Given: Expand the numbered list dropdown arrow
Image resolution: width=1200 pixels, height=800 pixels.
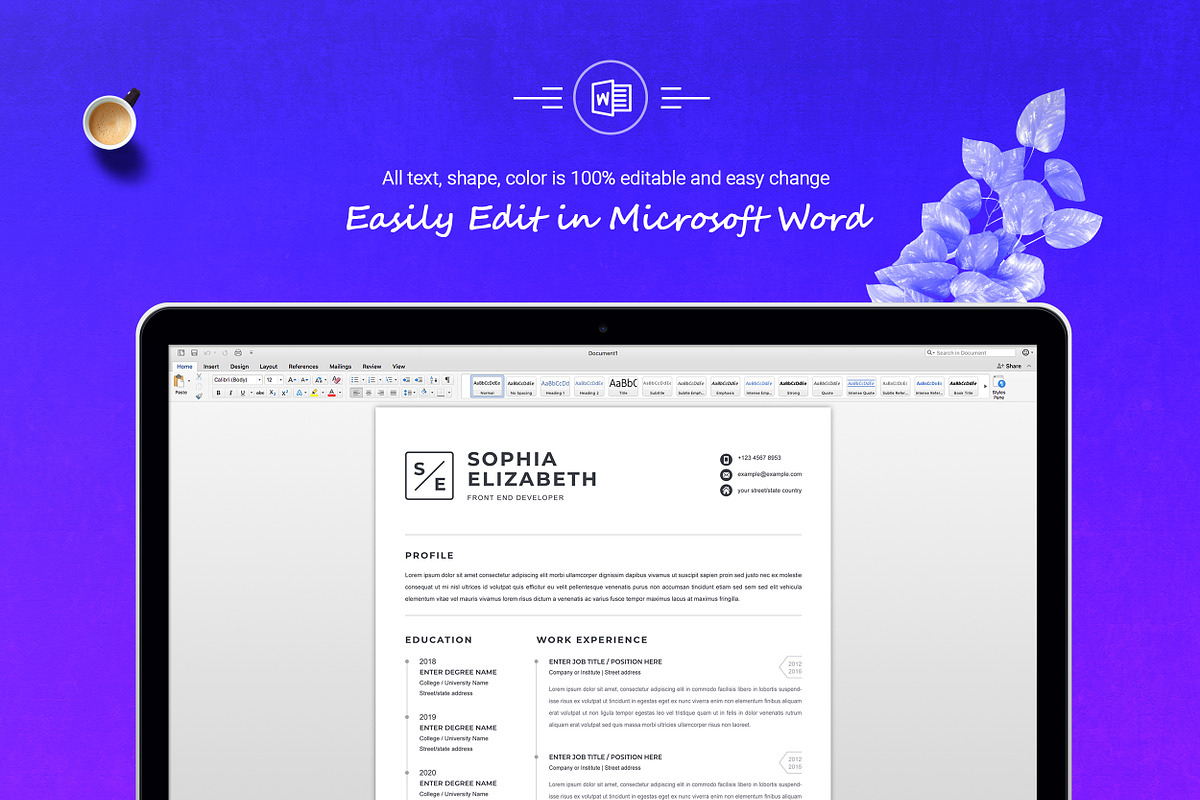Looking at the screenshot, I should pyautogui.click(x=380, y=380).
